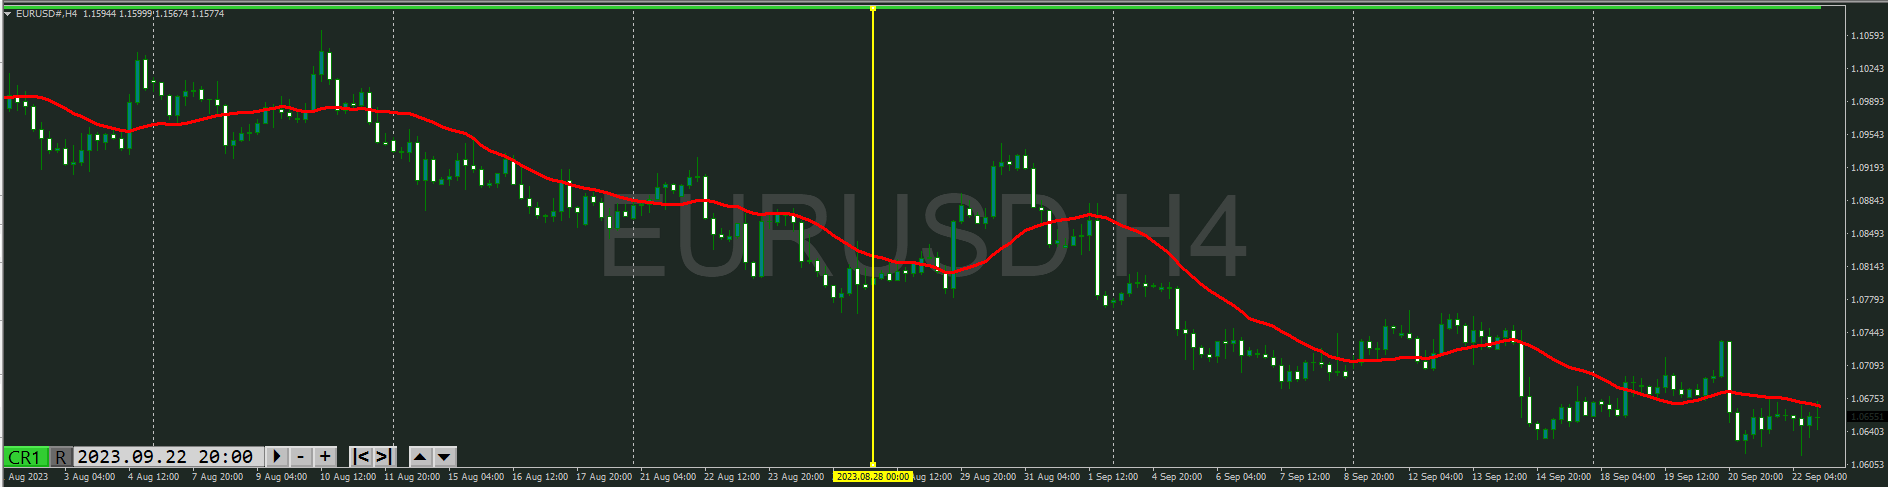Click the 22 Sep 04:00 time axis label
This screenshot has width=1888, height=487.
click(1819, 477)
